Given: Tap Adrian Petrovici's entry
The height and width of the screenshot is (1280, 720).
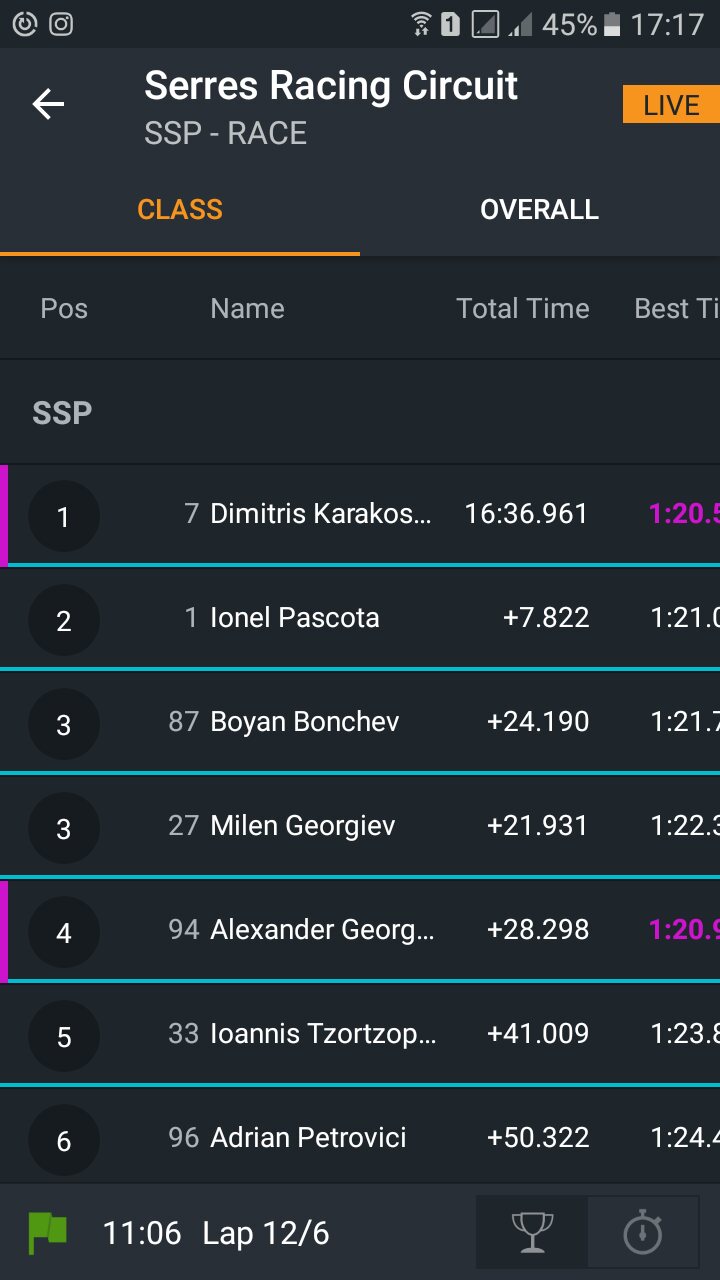Looking at the screenshot, I should 308,1138.
